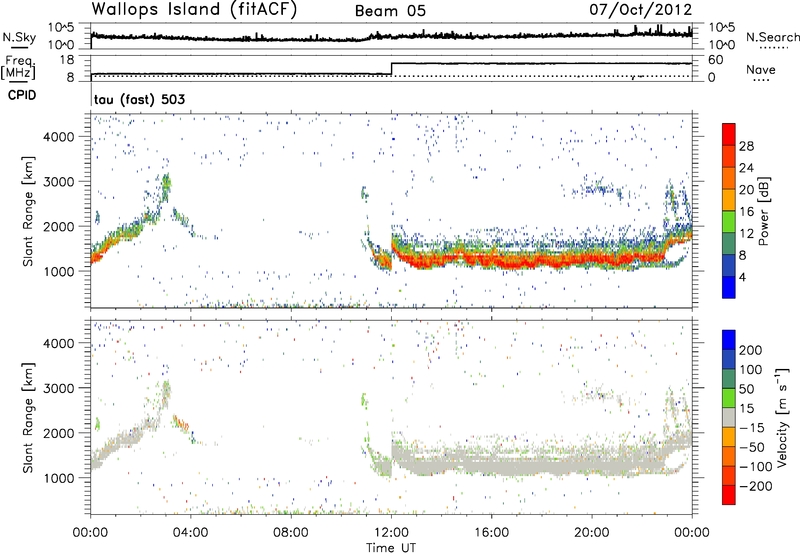Image resolution: width=800 pixels, height=554 pixels.
Task: Click the 'Freq. [MHz]' axis label
Action: (18, 67)
